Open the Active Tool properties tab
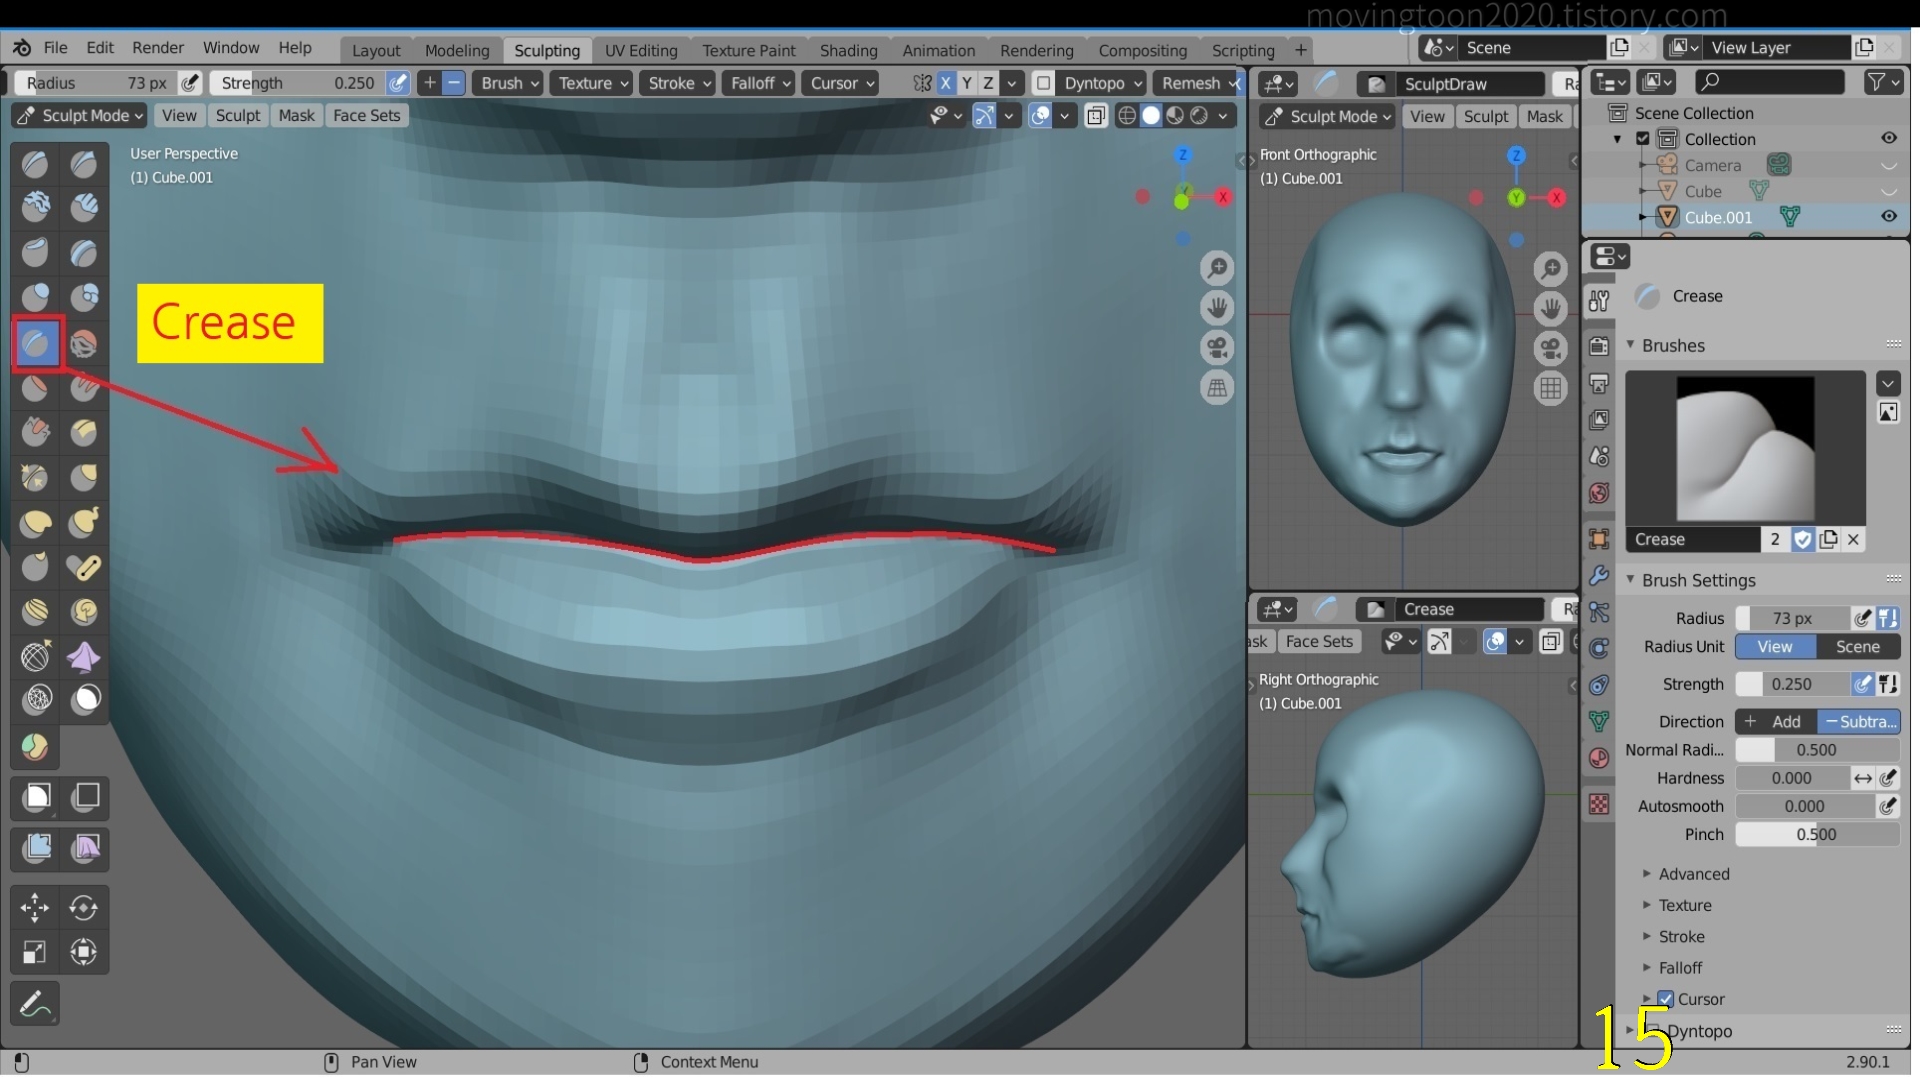Viewport: 1920px width, 1080px height. (1599, 300)
